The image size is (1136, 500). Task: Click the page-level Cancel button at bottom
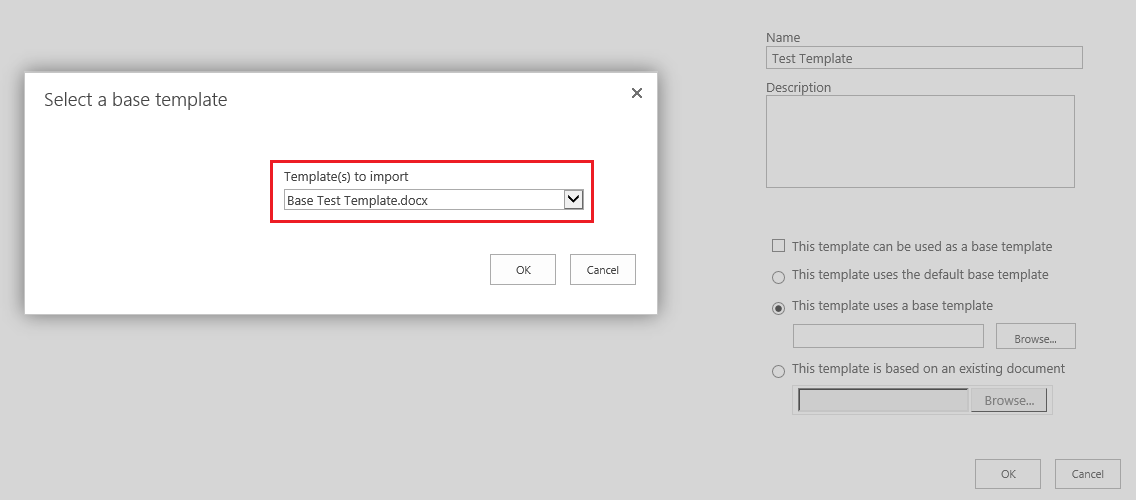click(x=1087, y=474)
